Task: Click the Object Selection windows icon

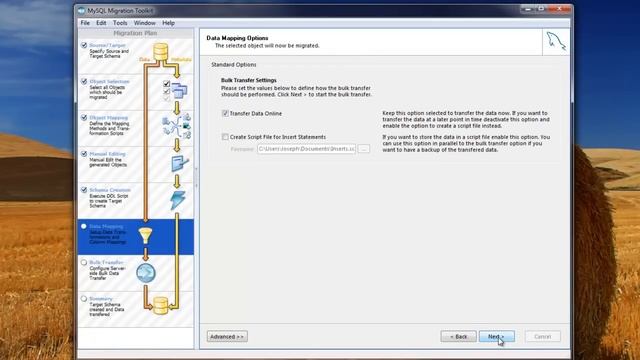Action: pyautogui.click(x=179, y=90)
